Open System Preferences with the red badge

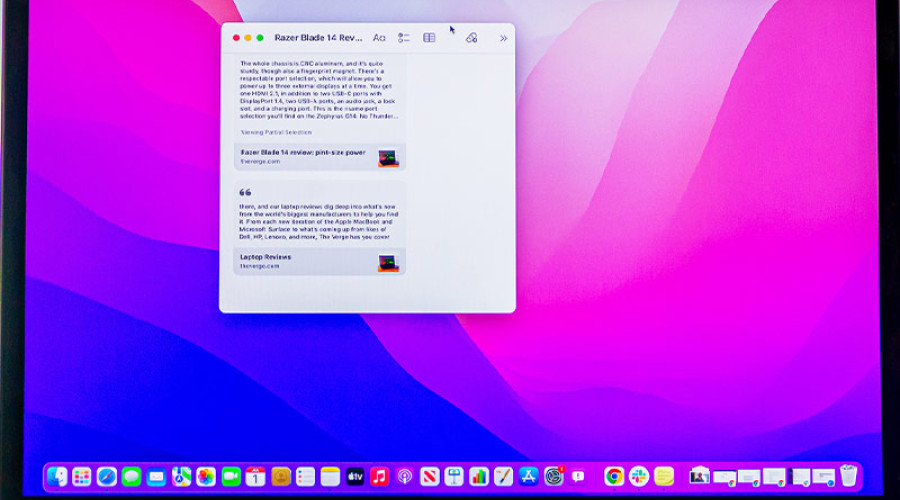(x=554, y=476)
